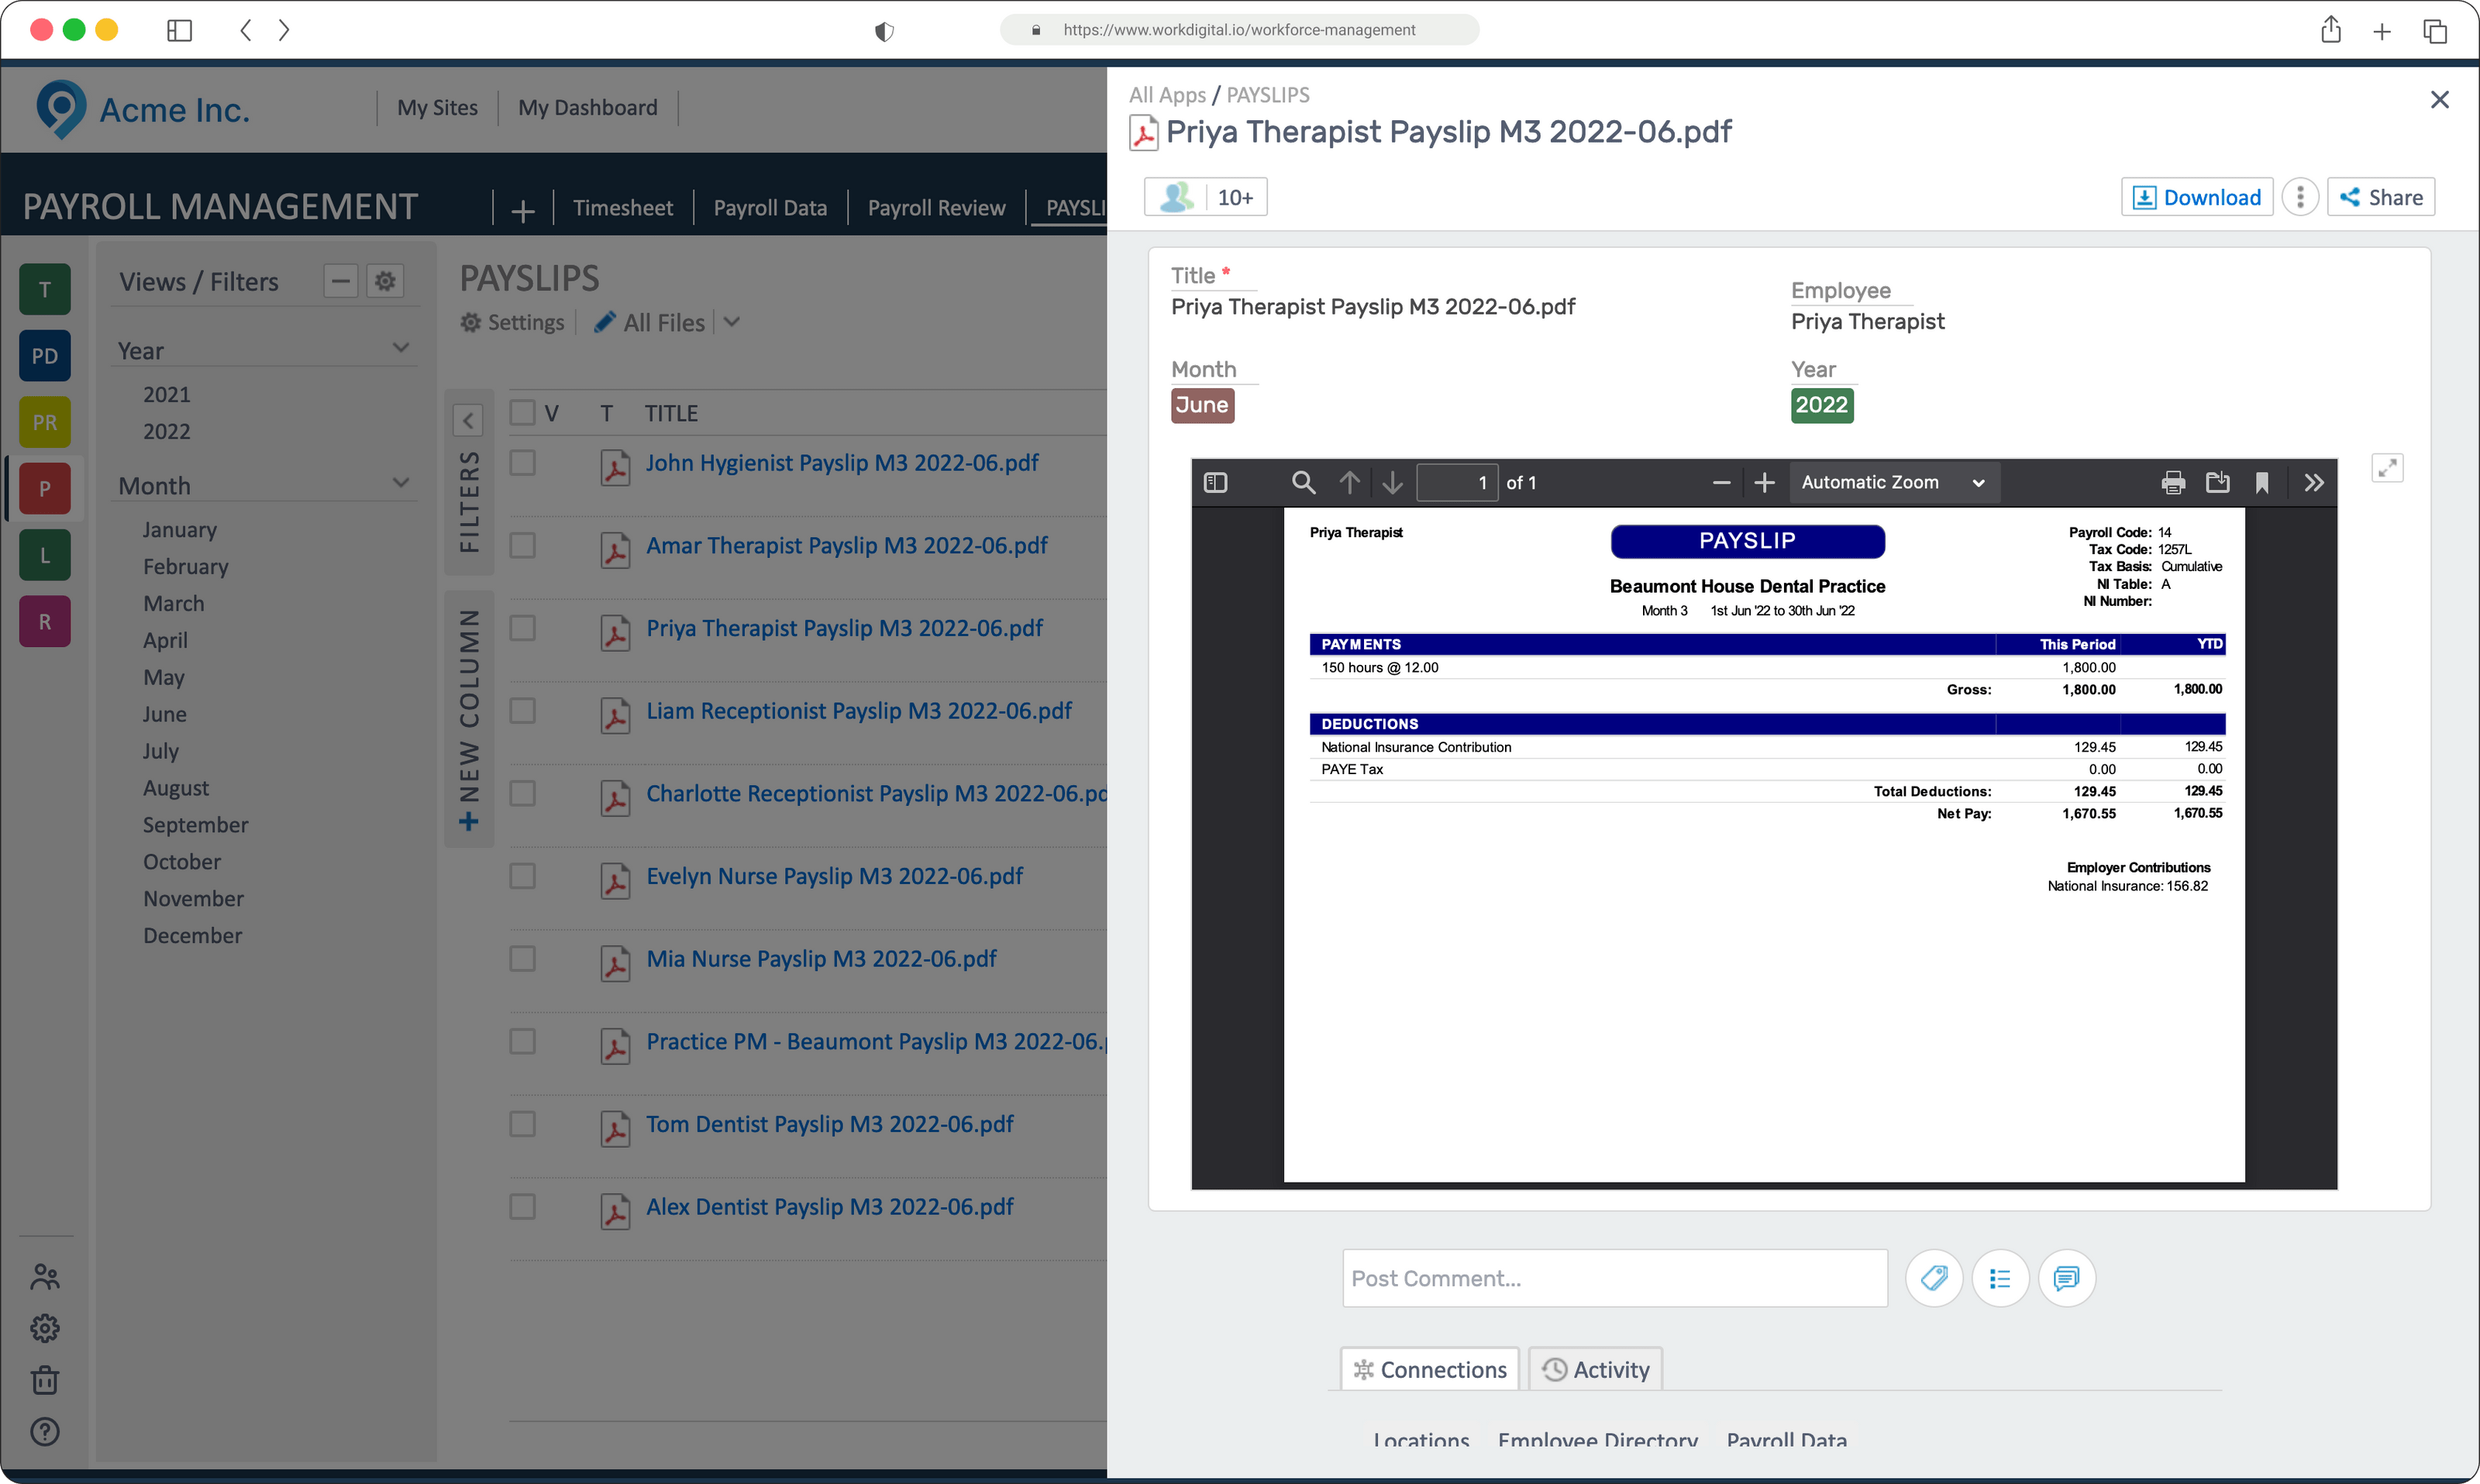This screenshot has height=1484, width=2480.
Task: Toggle the PDF viewer sidebar panel
Action: pyautogui.click(x=1215, y=482)
